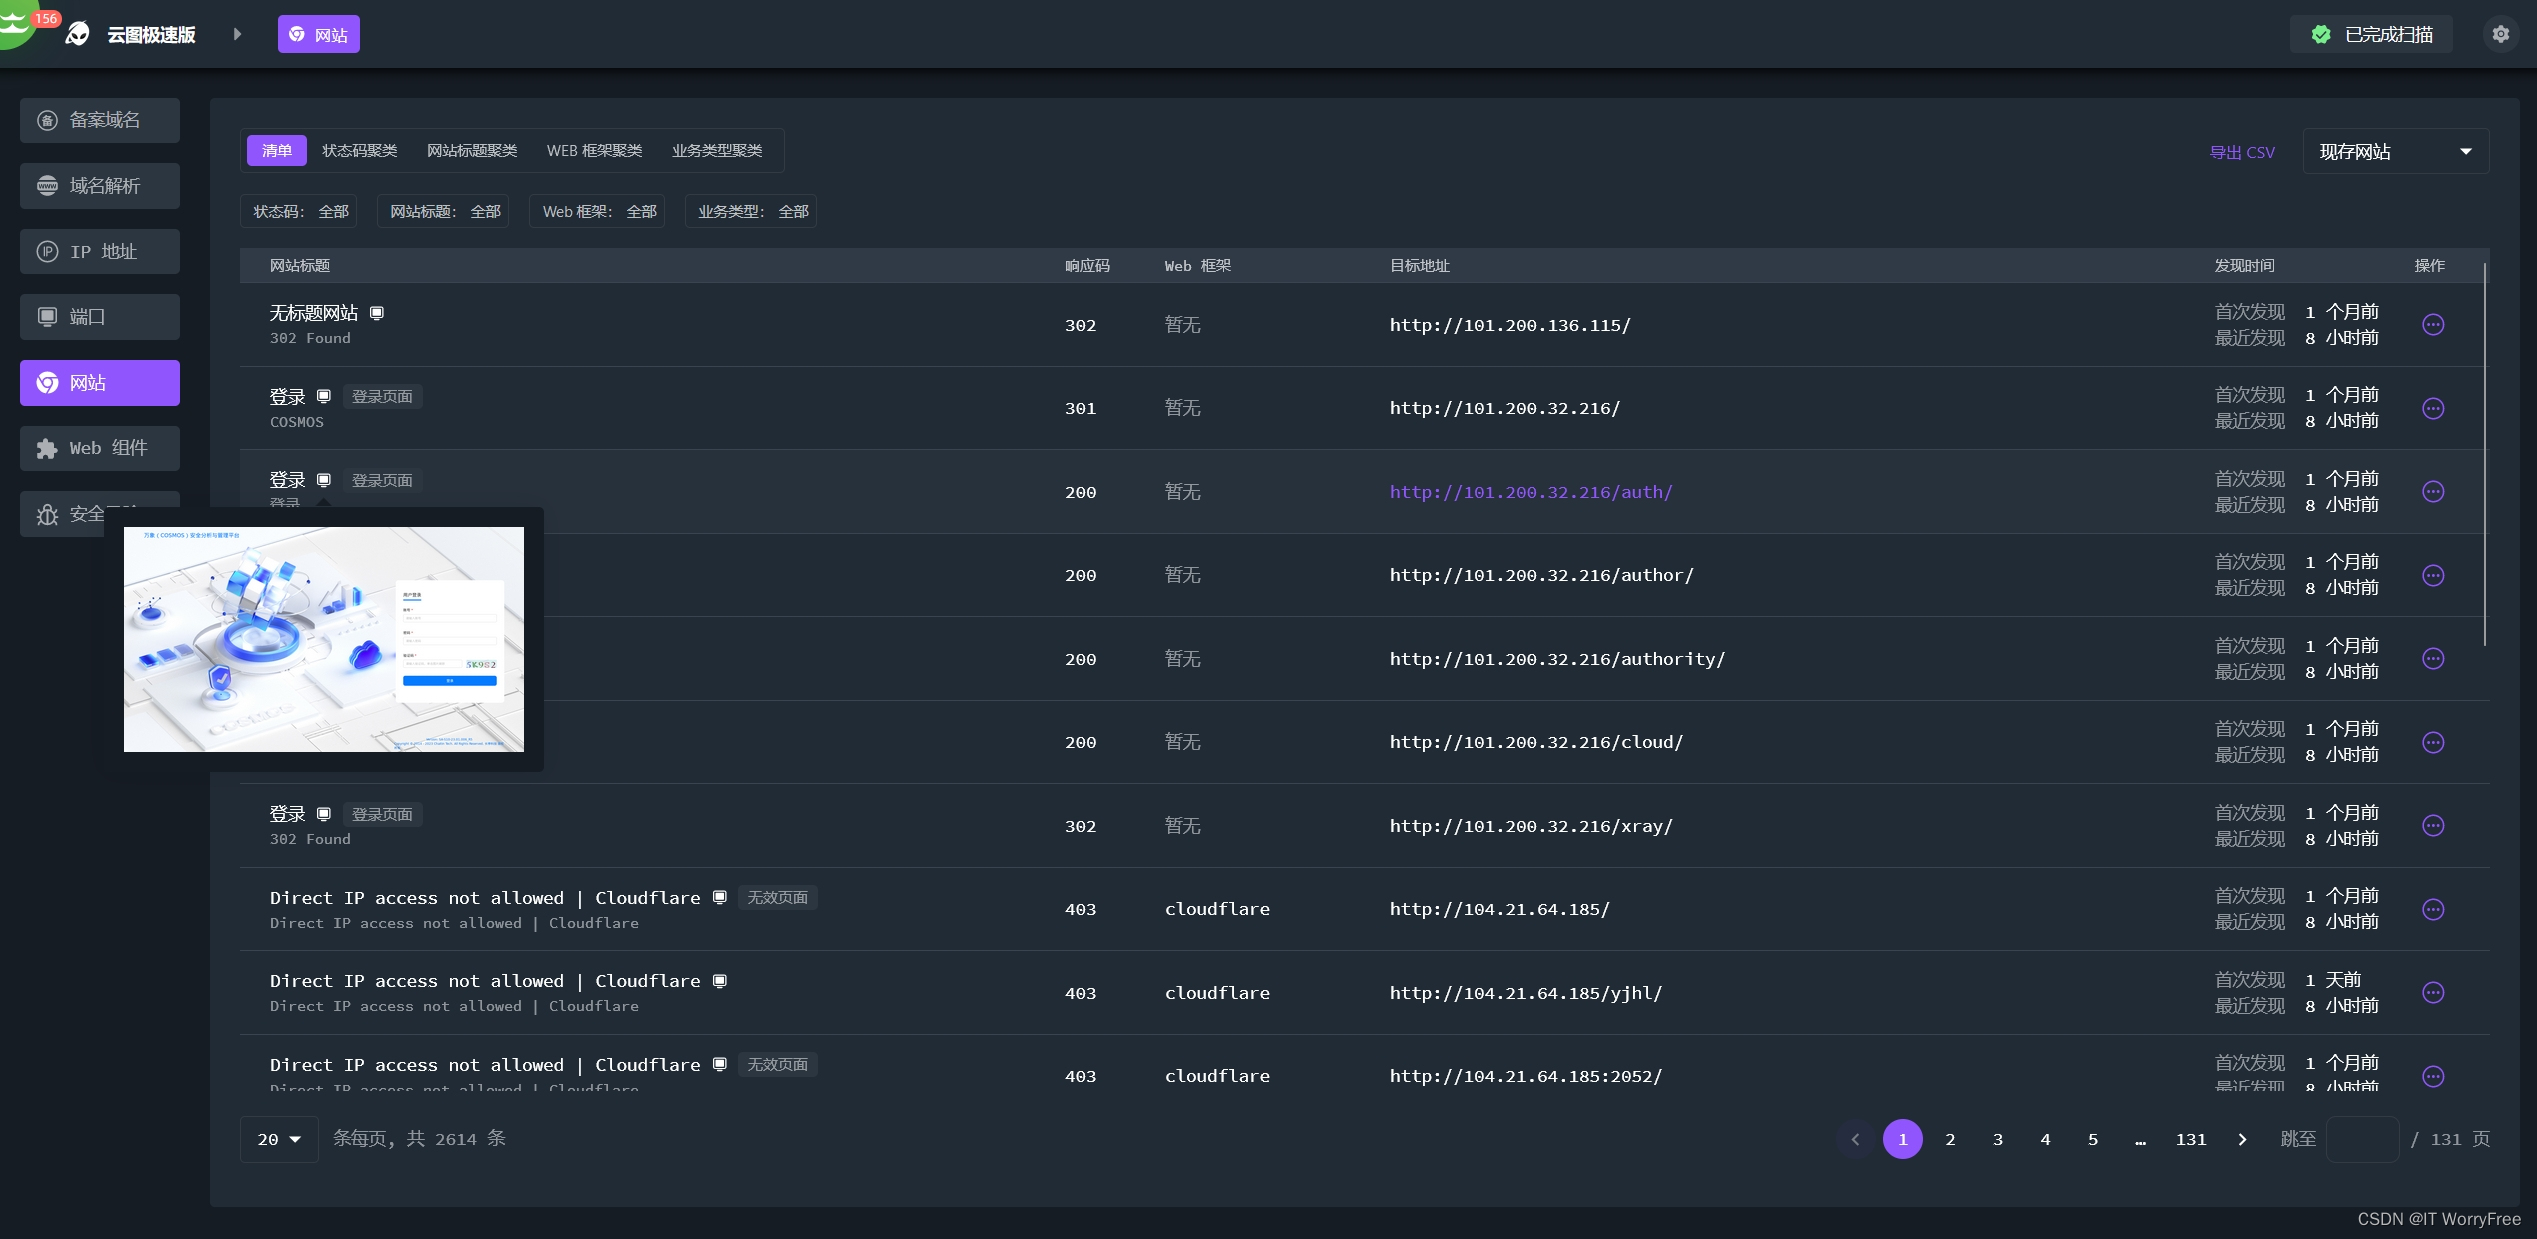Click the 网站标题 column header
Image resolution: width=2537 pixels, height=1239 pixels.
click(300, 266)
